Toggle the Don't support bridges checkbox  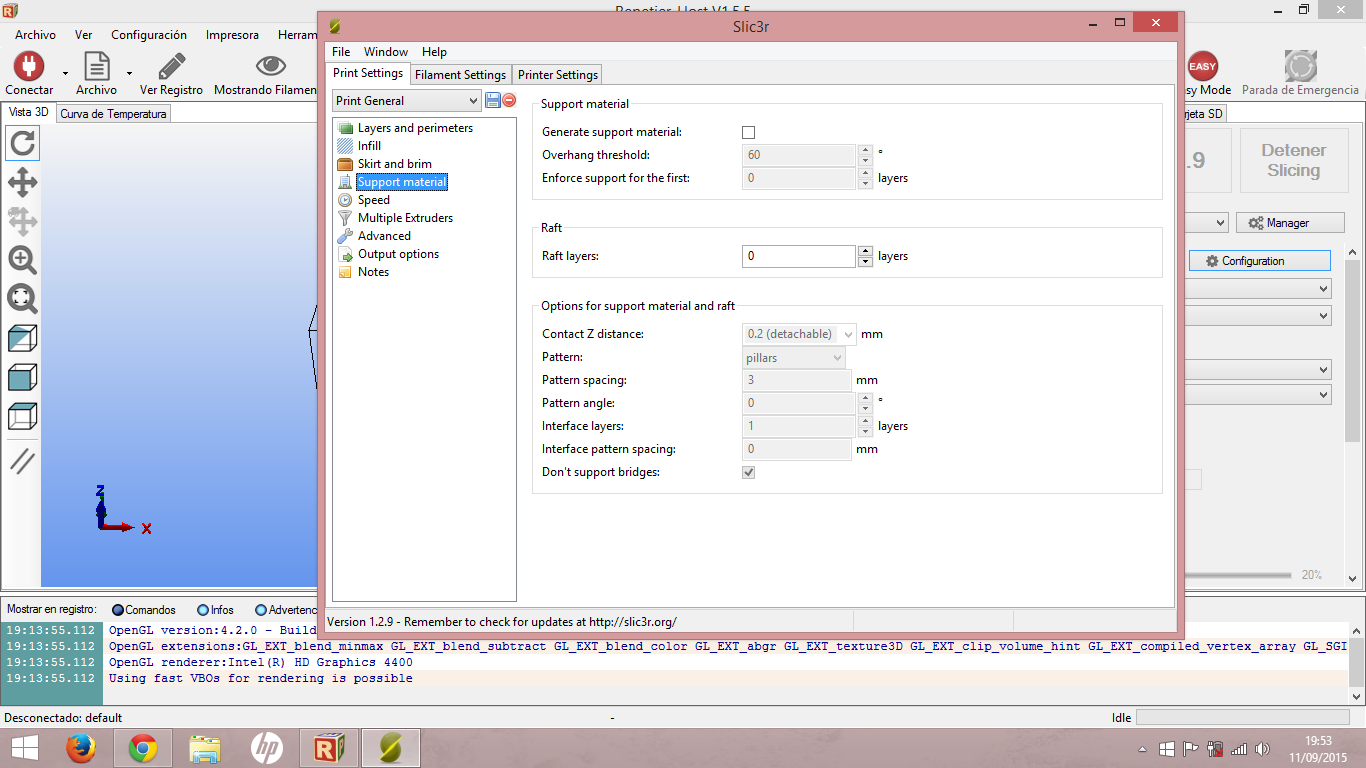click(x=748, y=472)
